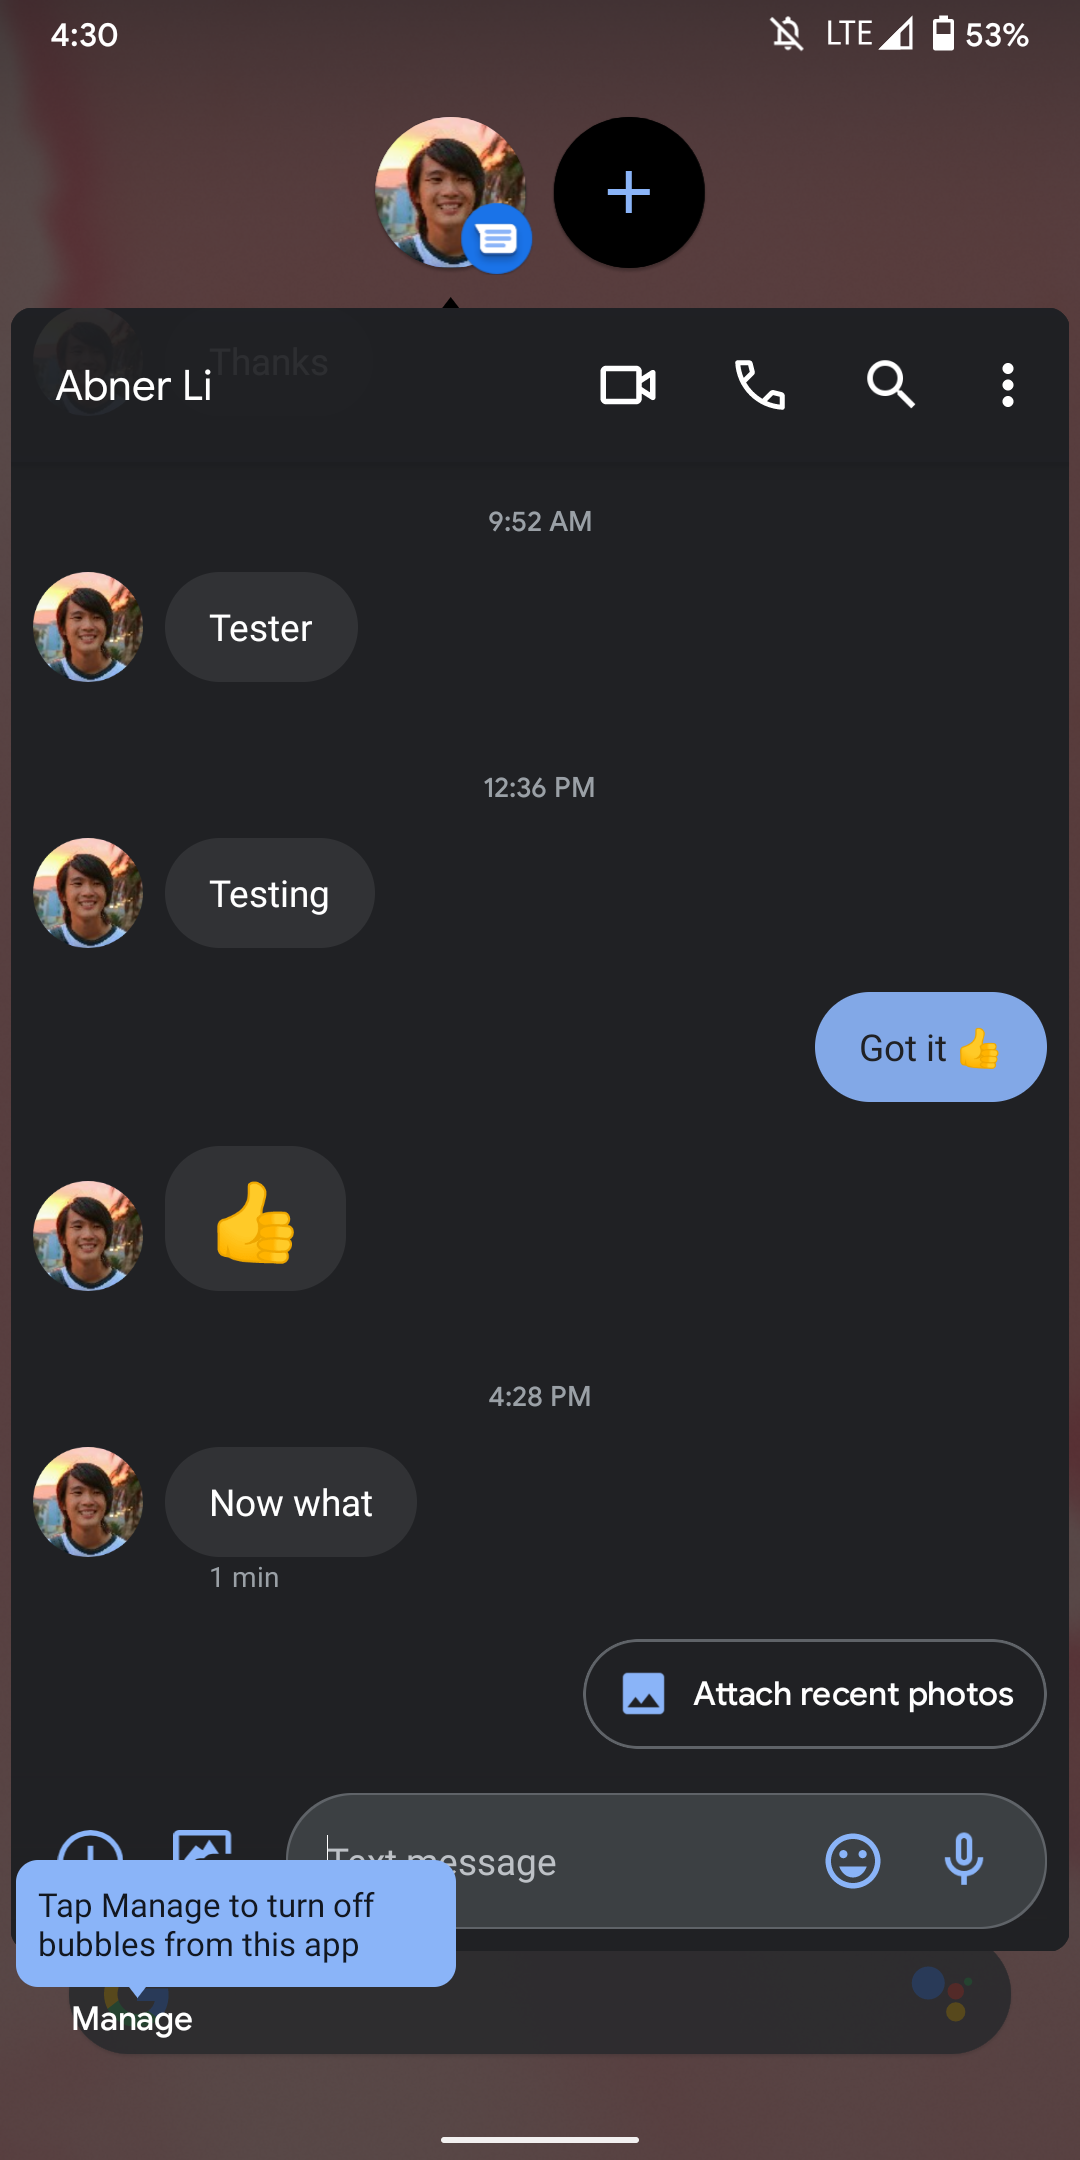Tap the phone call icon

point(760,385)
